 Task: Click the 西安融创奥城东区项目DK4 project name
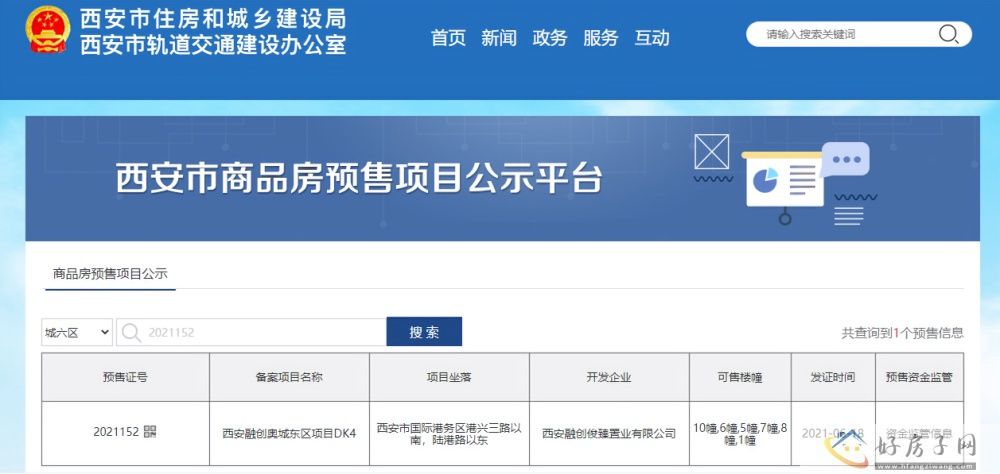click(288, 433)
